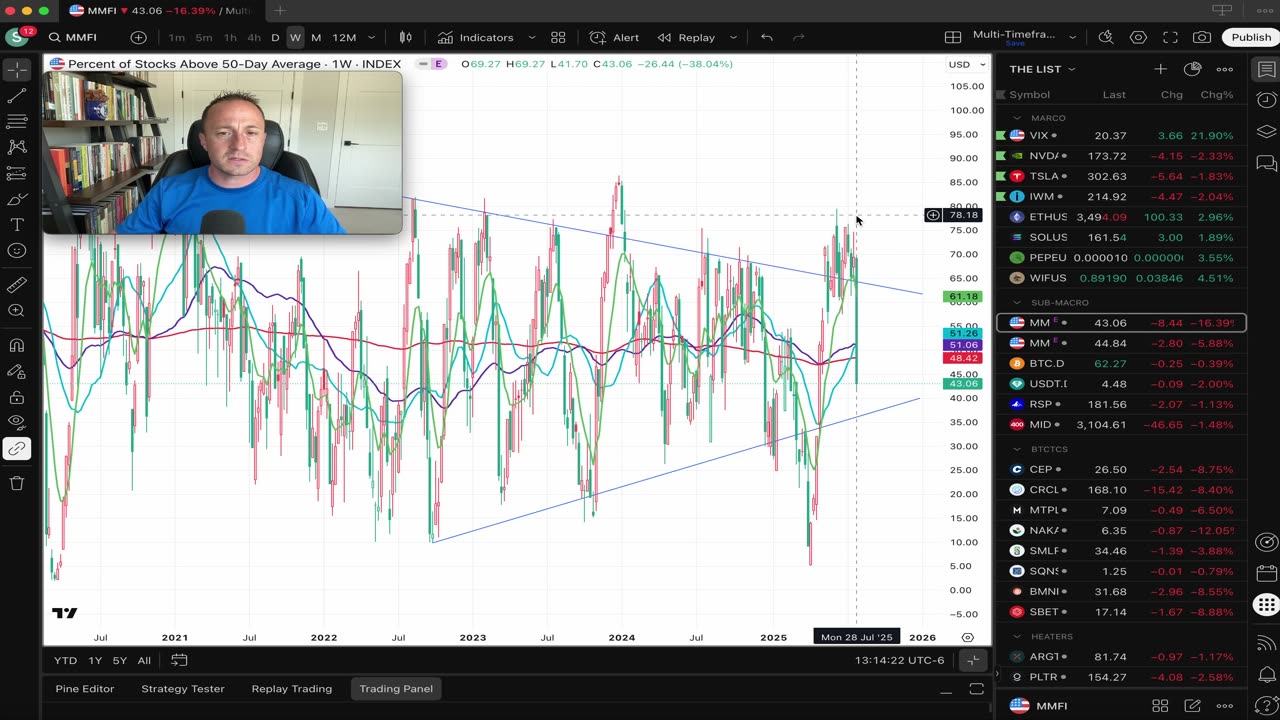Click the trash remove objects icon
Screen dimensions: 1280x720
pyautogui.click(x=17, y=483)
